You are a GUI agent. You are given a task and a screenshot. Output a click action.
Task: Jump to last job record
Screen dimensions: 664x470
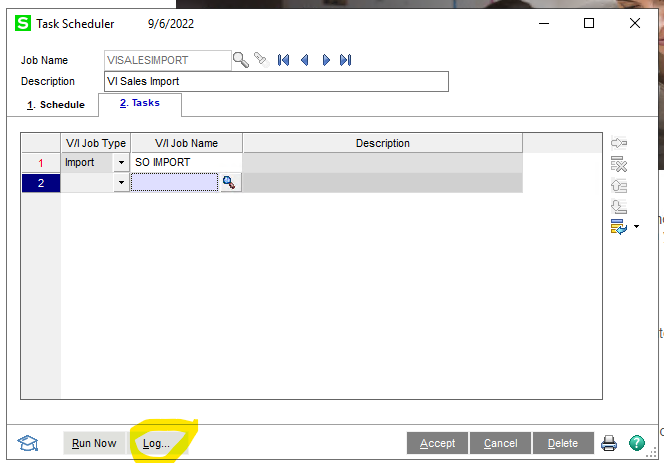click(346, 60)
